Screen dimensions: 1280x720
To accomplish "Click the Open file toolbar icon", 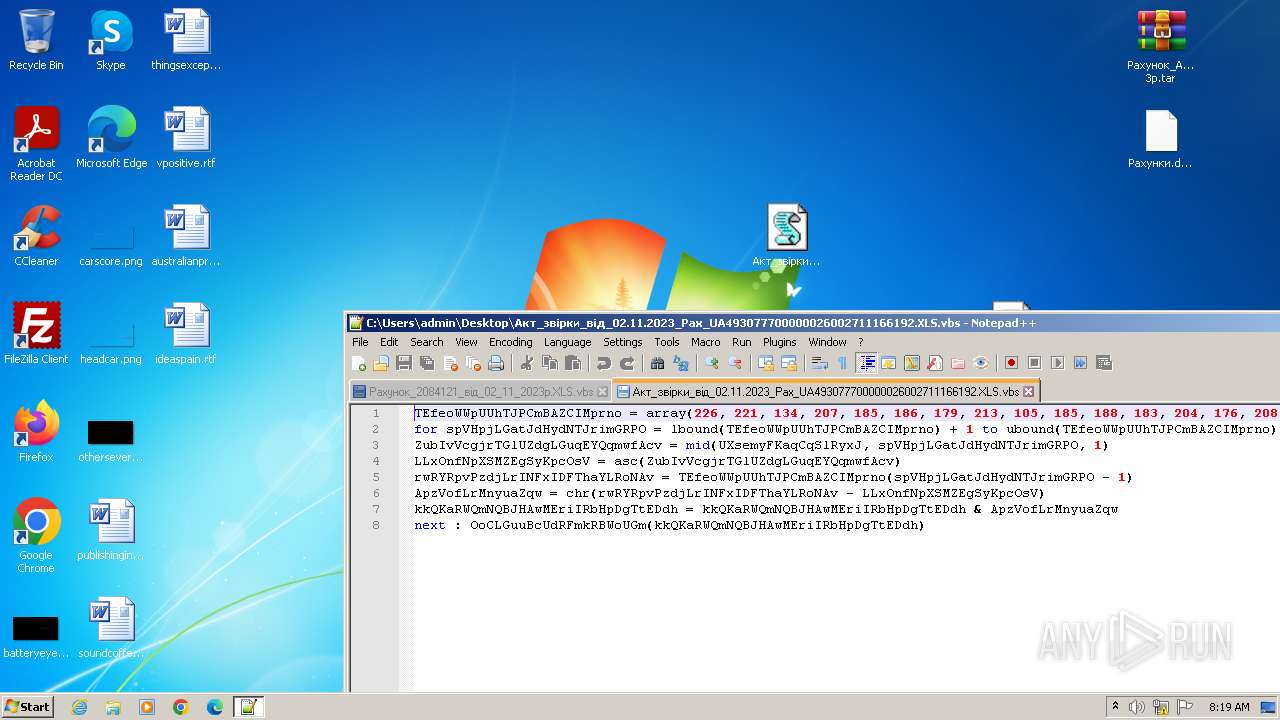I will tap(381, 363).
